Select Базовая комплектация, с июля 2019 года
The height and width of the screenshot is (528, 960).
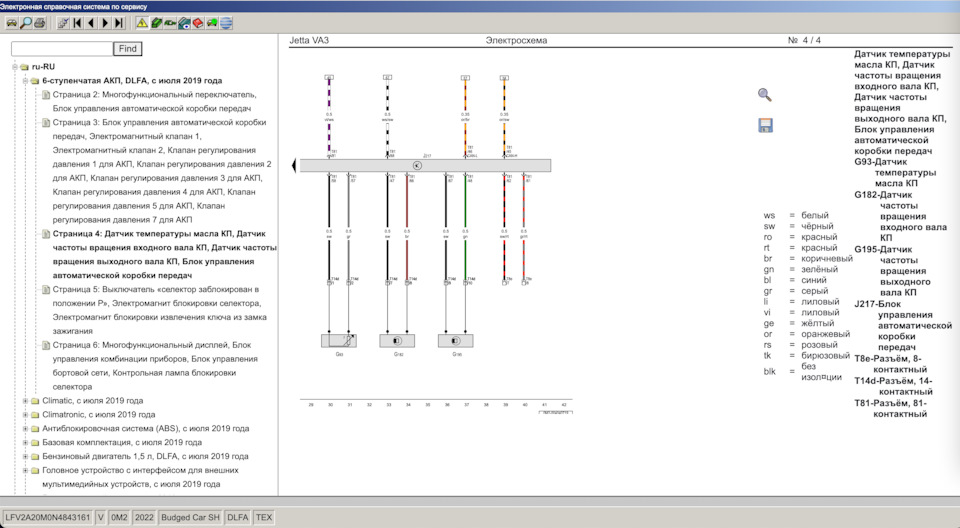[x=122, y=442]
